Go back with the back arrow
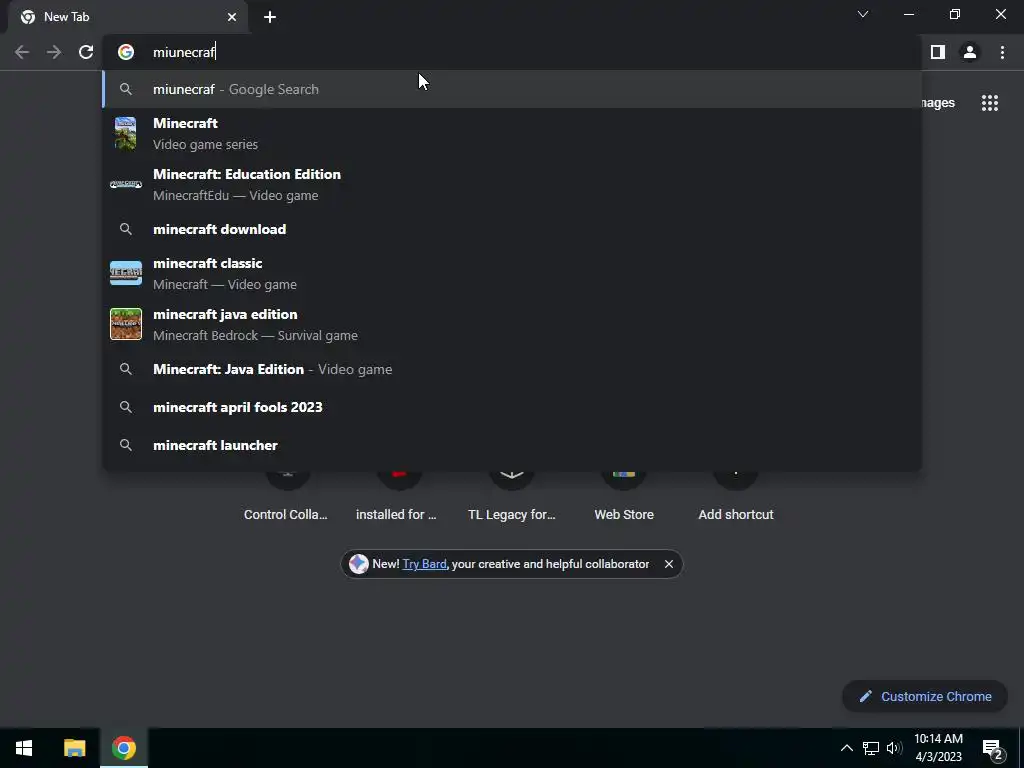 pyautogui.click(x=22, y=52)
